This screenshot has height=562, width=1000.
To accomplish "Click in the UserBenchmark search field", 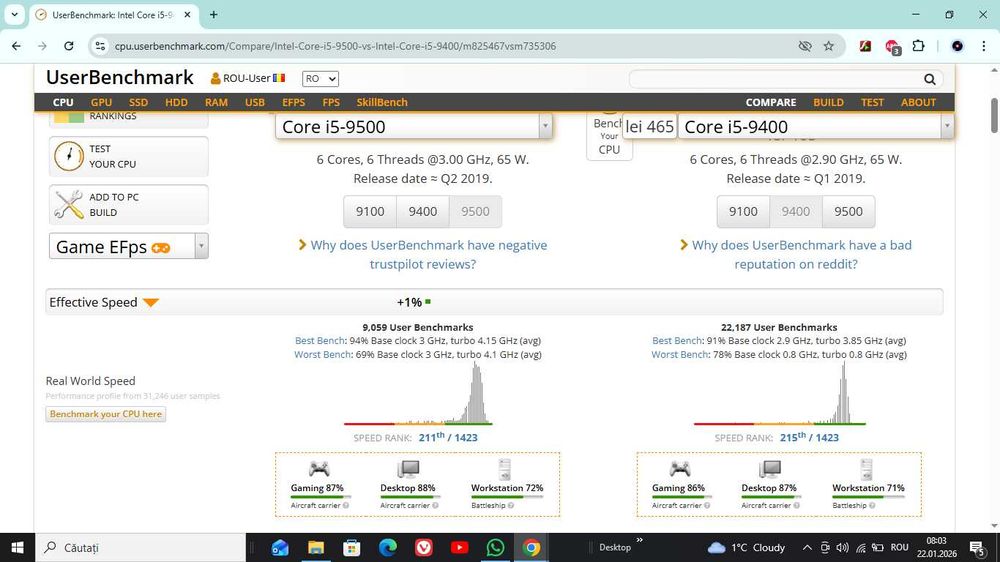I will [x=775, y=79].
